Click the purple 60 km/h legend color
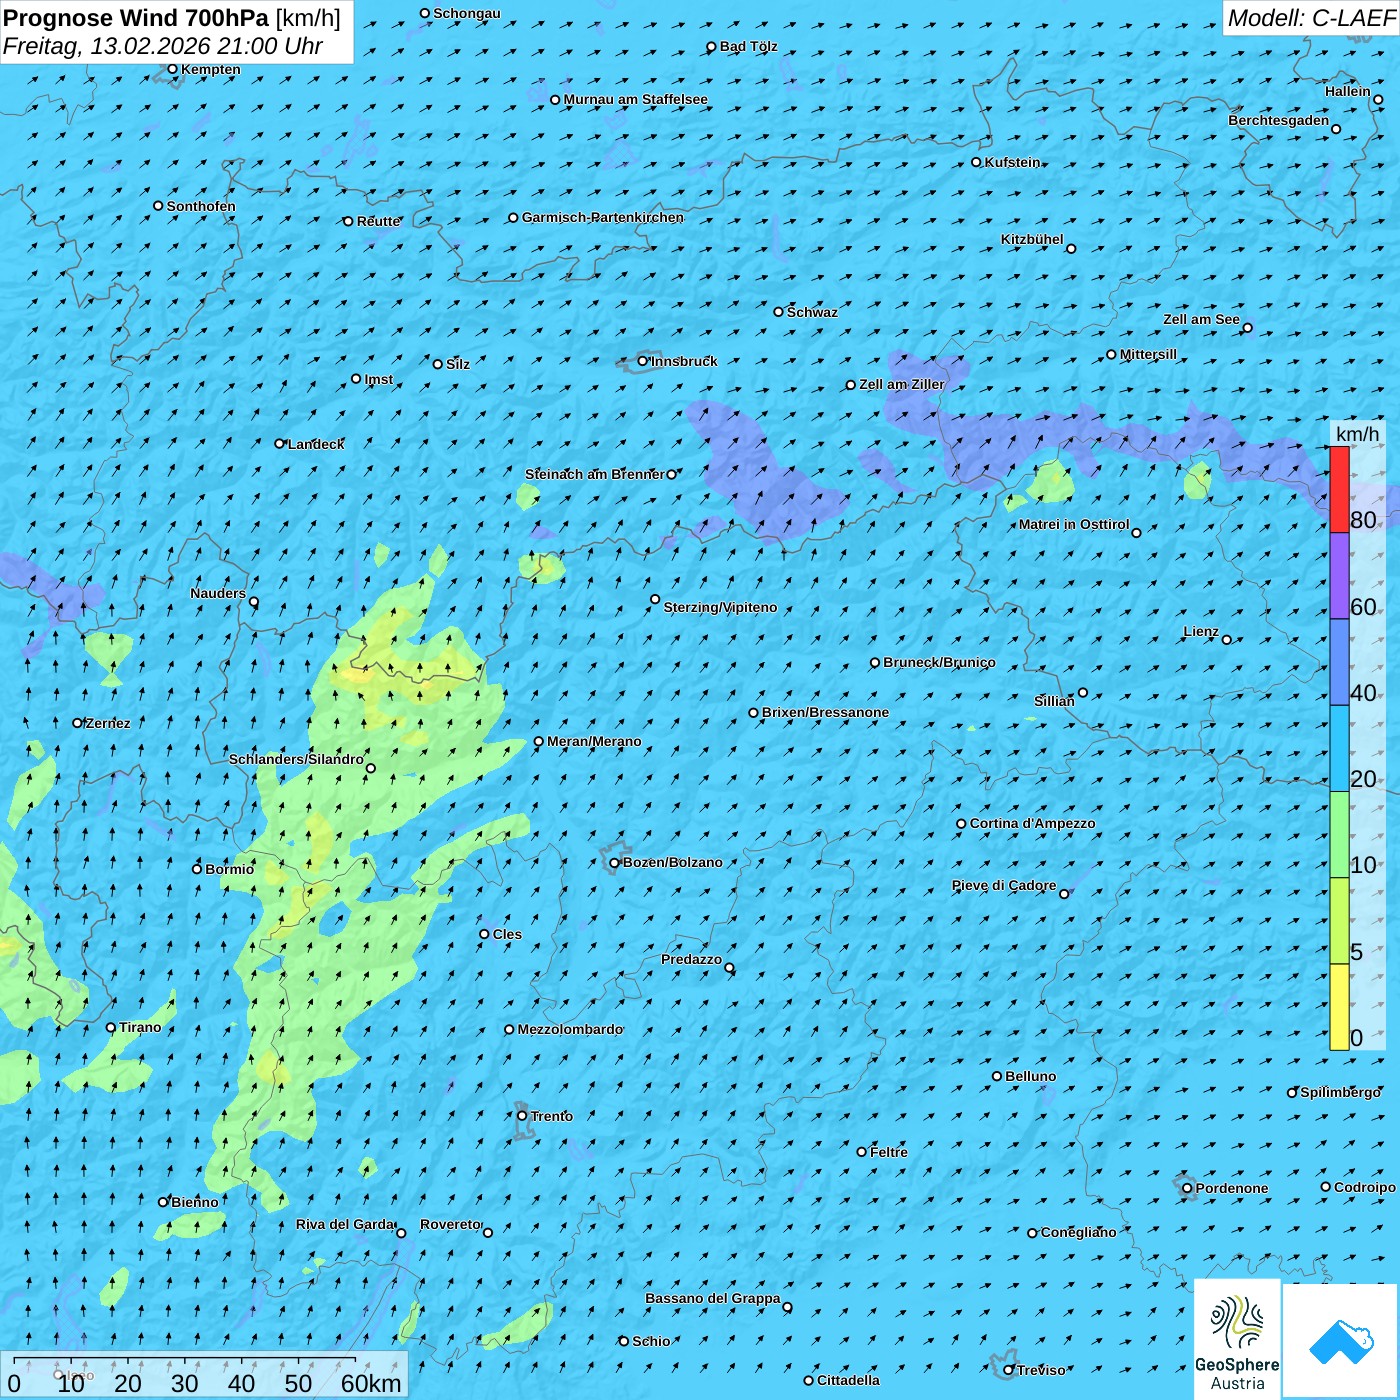The image size is (1400, 1400). pyautogui.click(x=1339, y=576)
